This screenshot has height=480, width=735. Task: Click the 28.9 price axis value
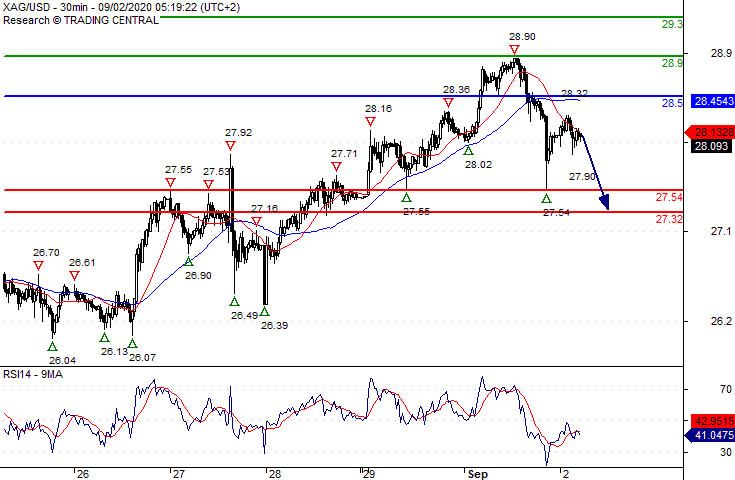click(721, 53)
